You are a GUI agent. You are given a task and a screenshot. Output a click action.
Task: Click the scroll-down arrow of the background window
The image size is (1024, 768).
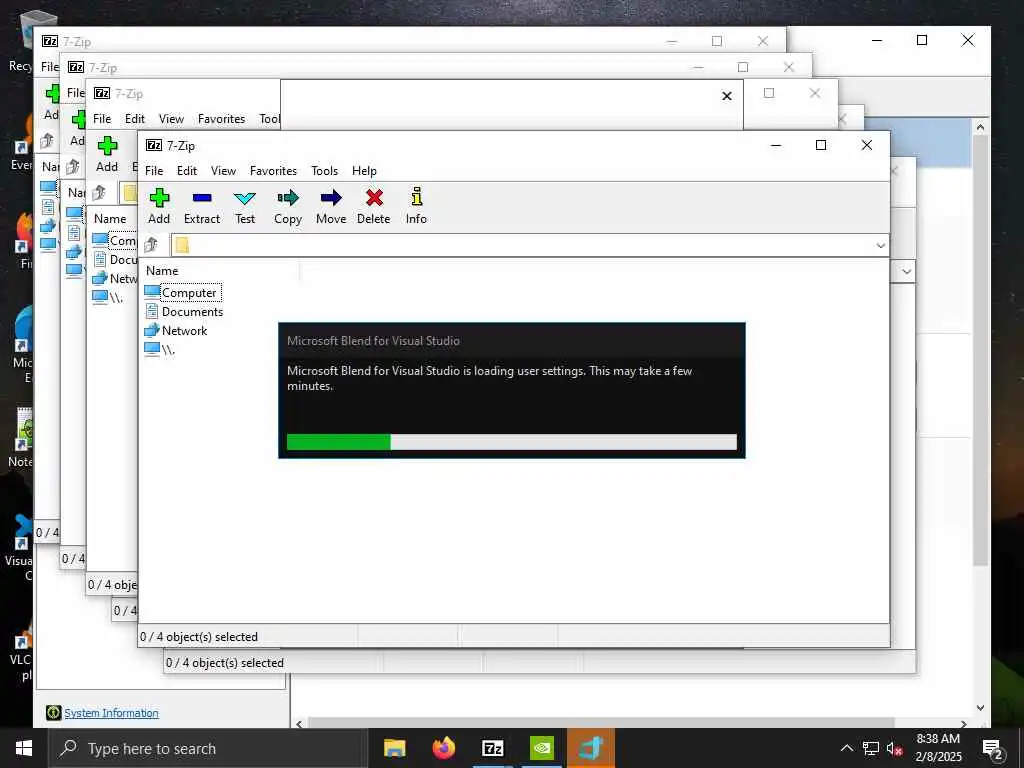click(980, 708)
